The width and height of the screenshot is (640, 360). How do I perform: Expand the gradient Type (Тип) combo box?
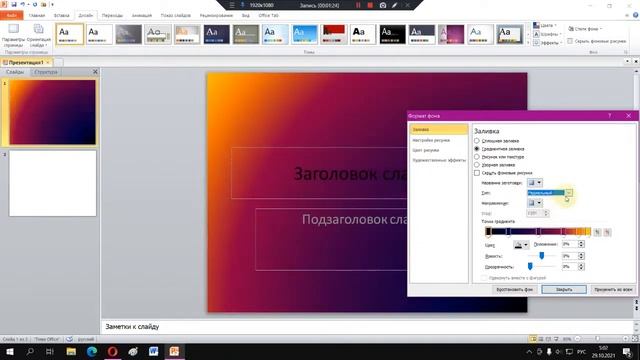point(569,193)
